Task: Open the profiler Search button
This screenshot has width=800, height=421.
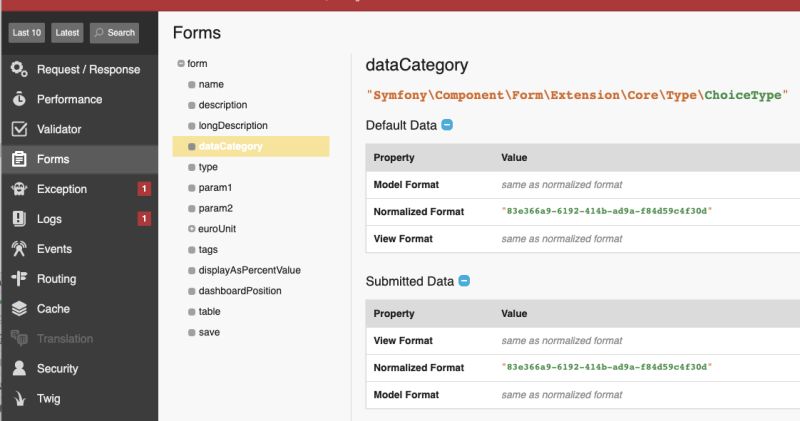Action: pyautogui.click(x=114, y=33)
